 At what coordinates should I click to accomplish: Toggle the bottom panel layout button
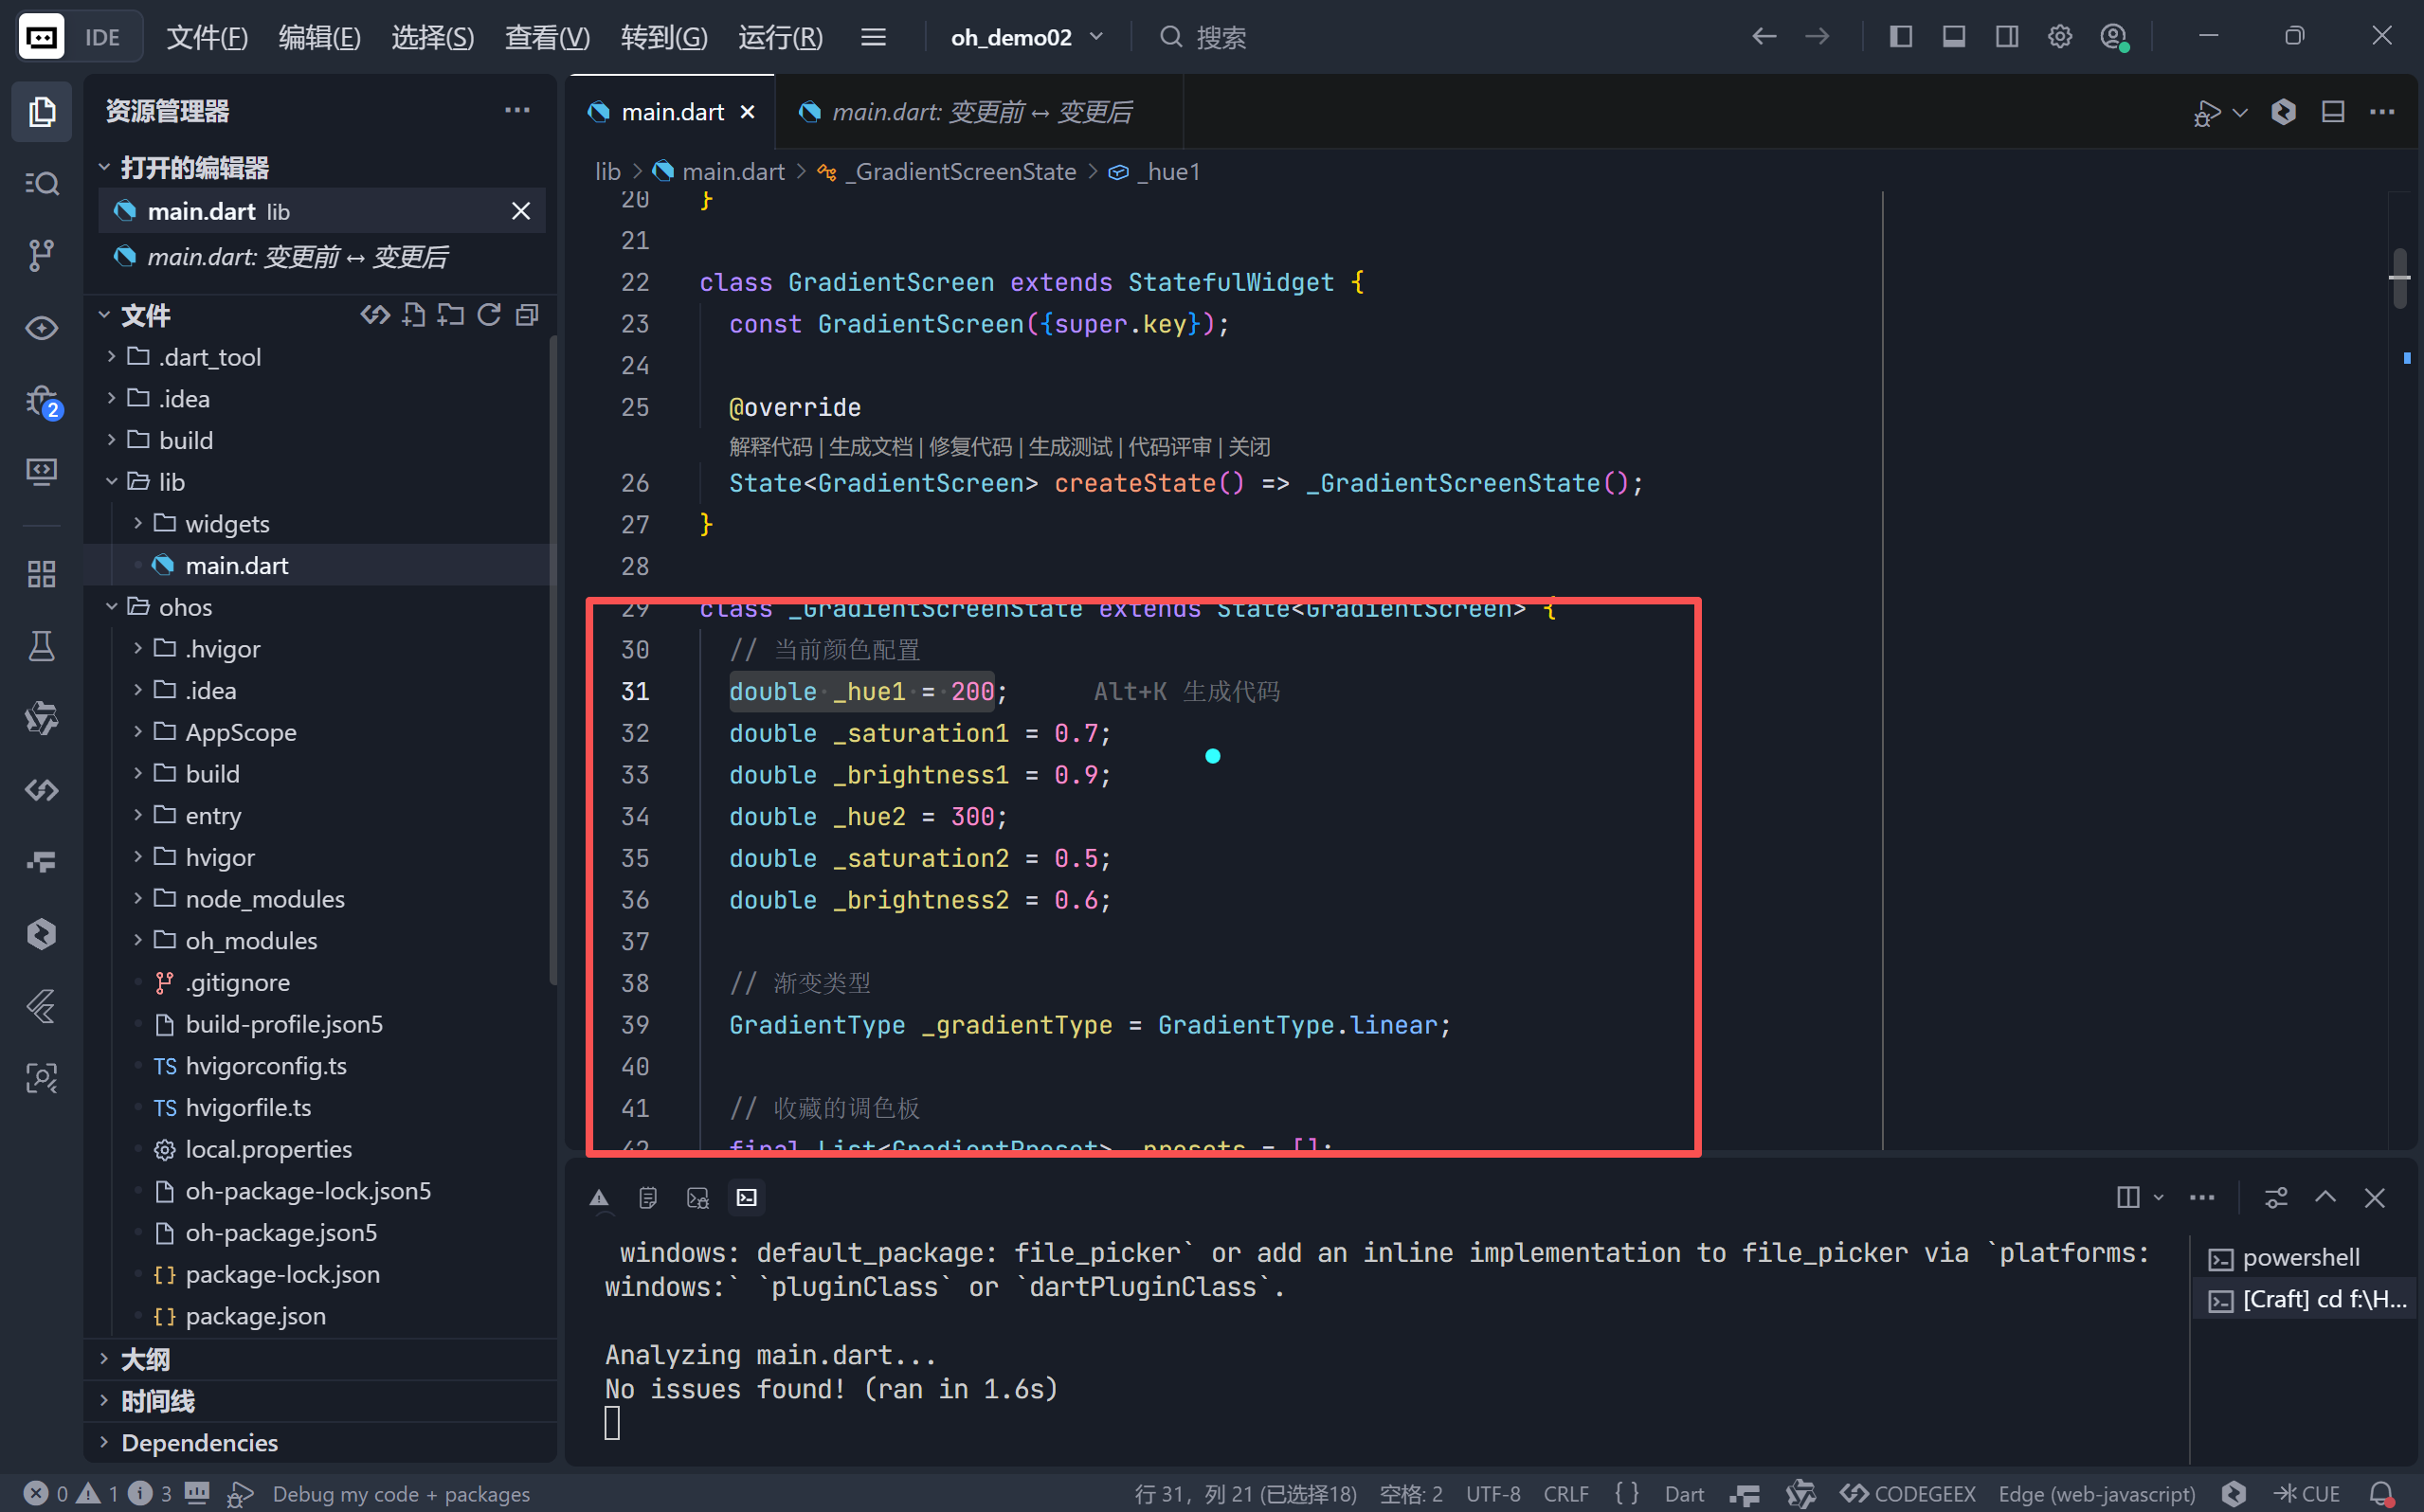[1954, 37]
